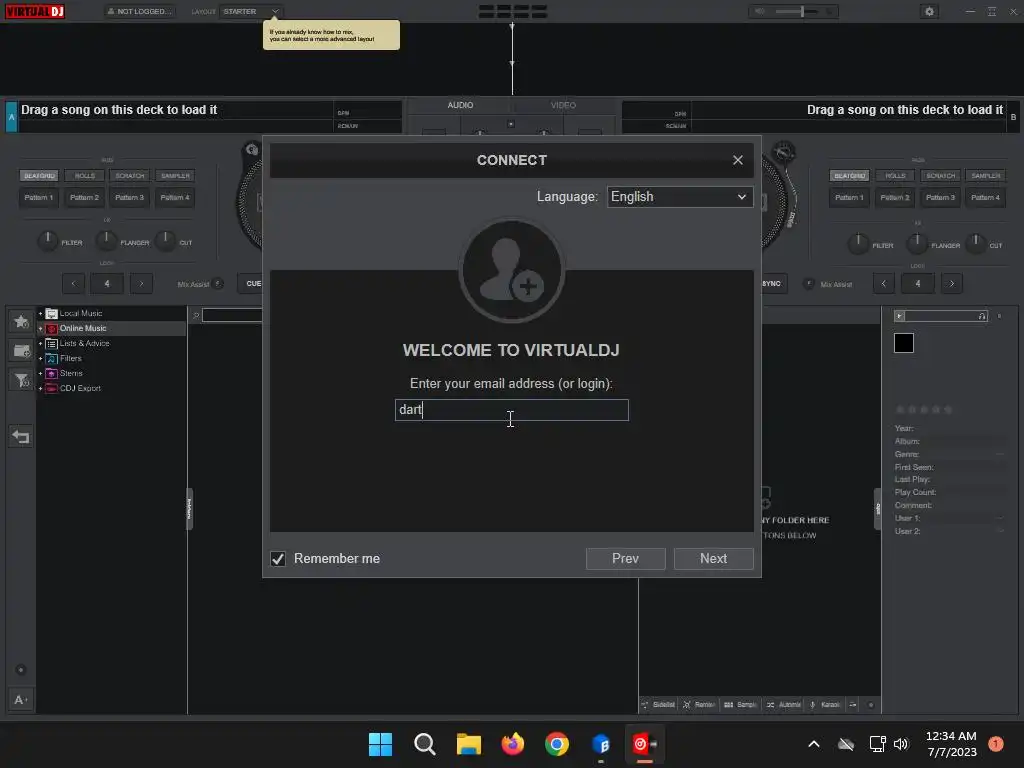1024x768 pixels.
Task: Click the Next button
Action: coord(713,559)
